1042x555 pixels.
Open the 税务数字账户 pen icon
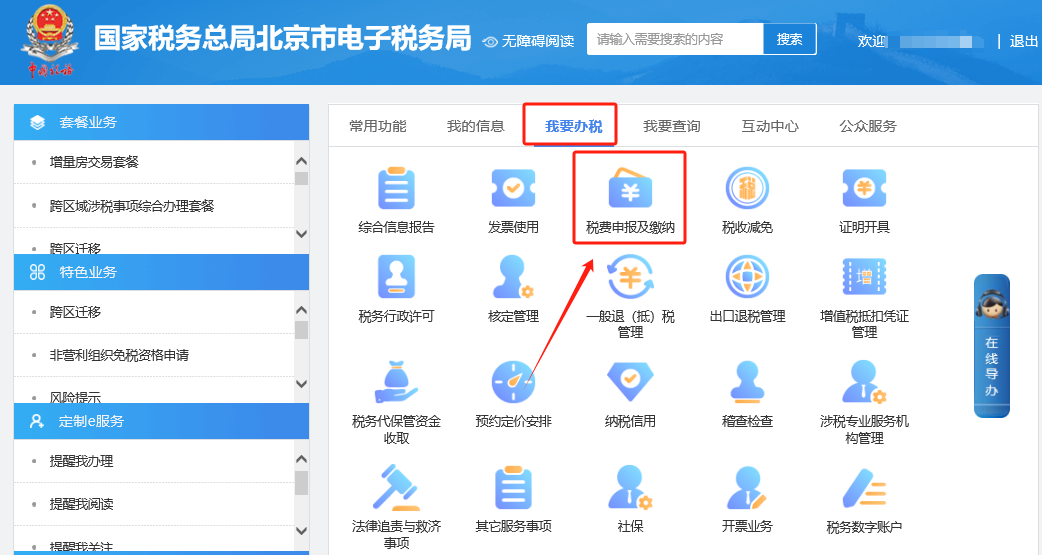864,489
